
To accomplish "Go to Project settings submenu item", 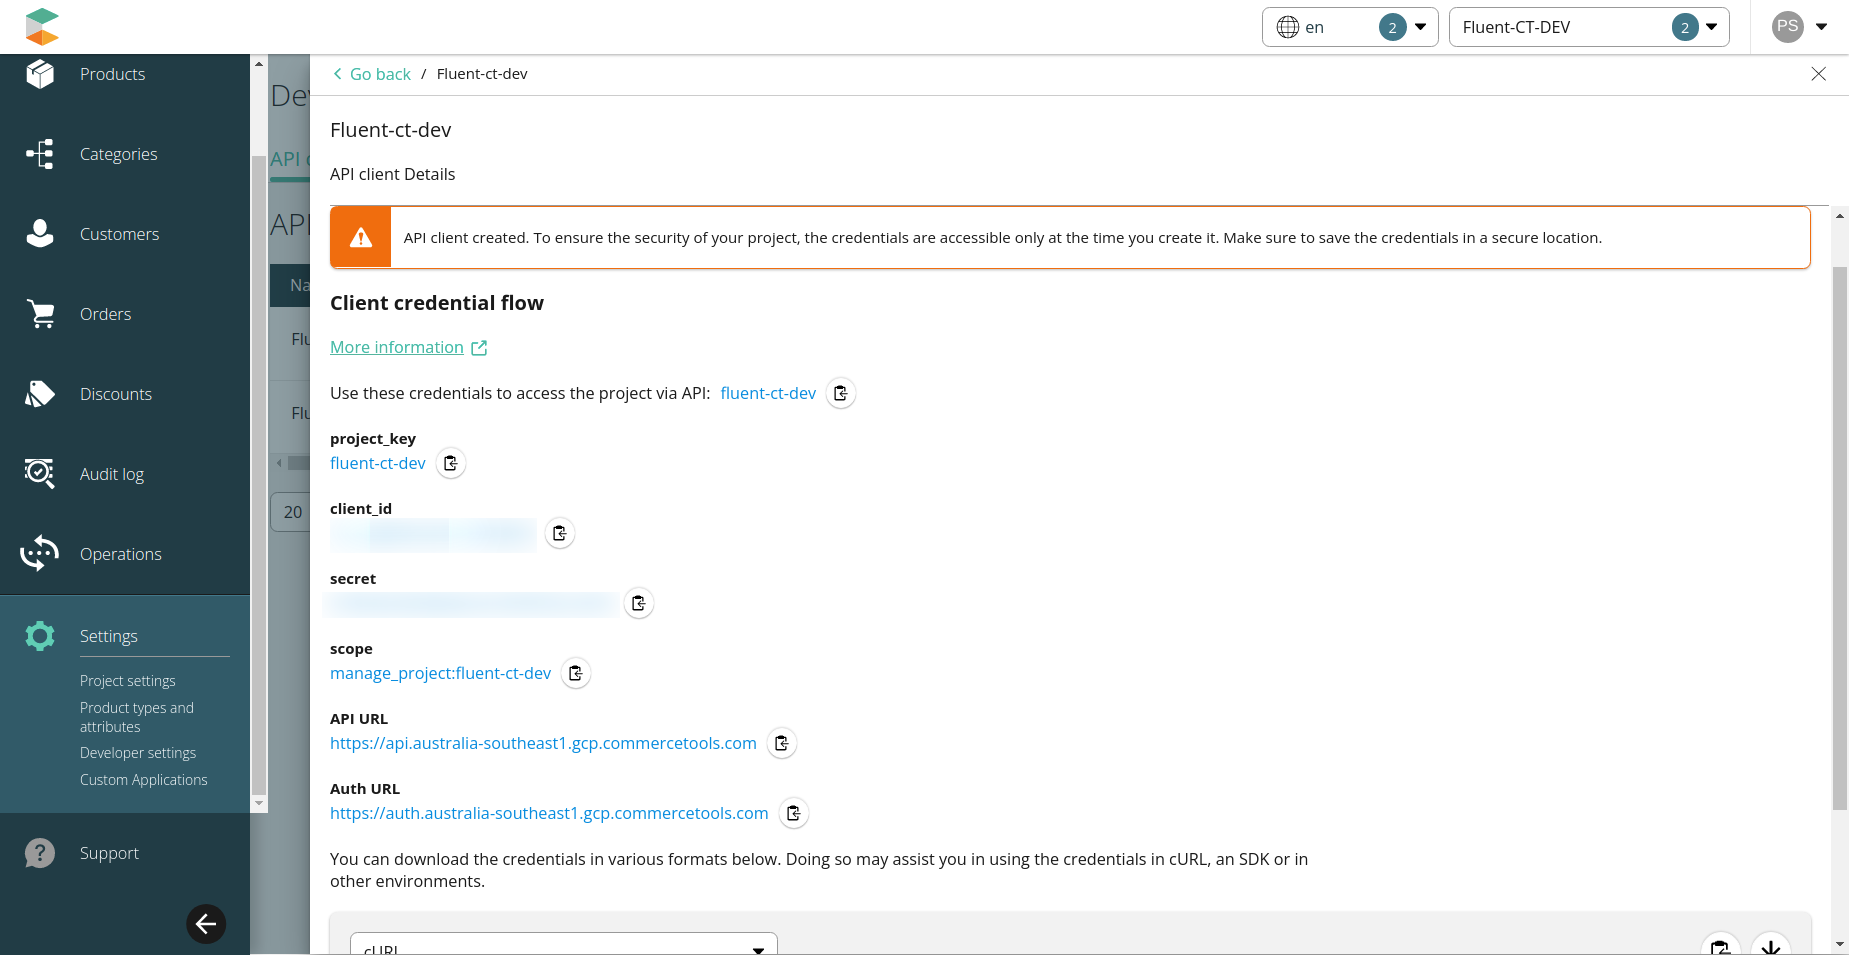I will coord(128,681).
